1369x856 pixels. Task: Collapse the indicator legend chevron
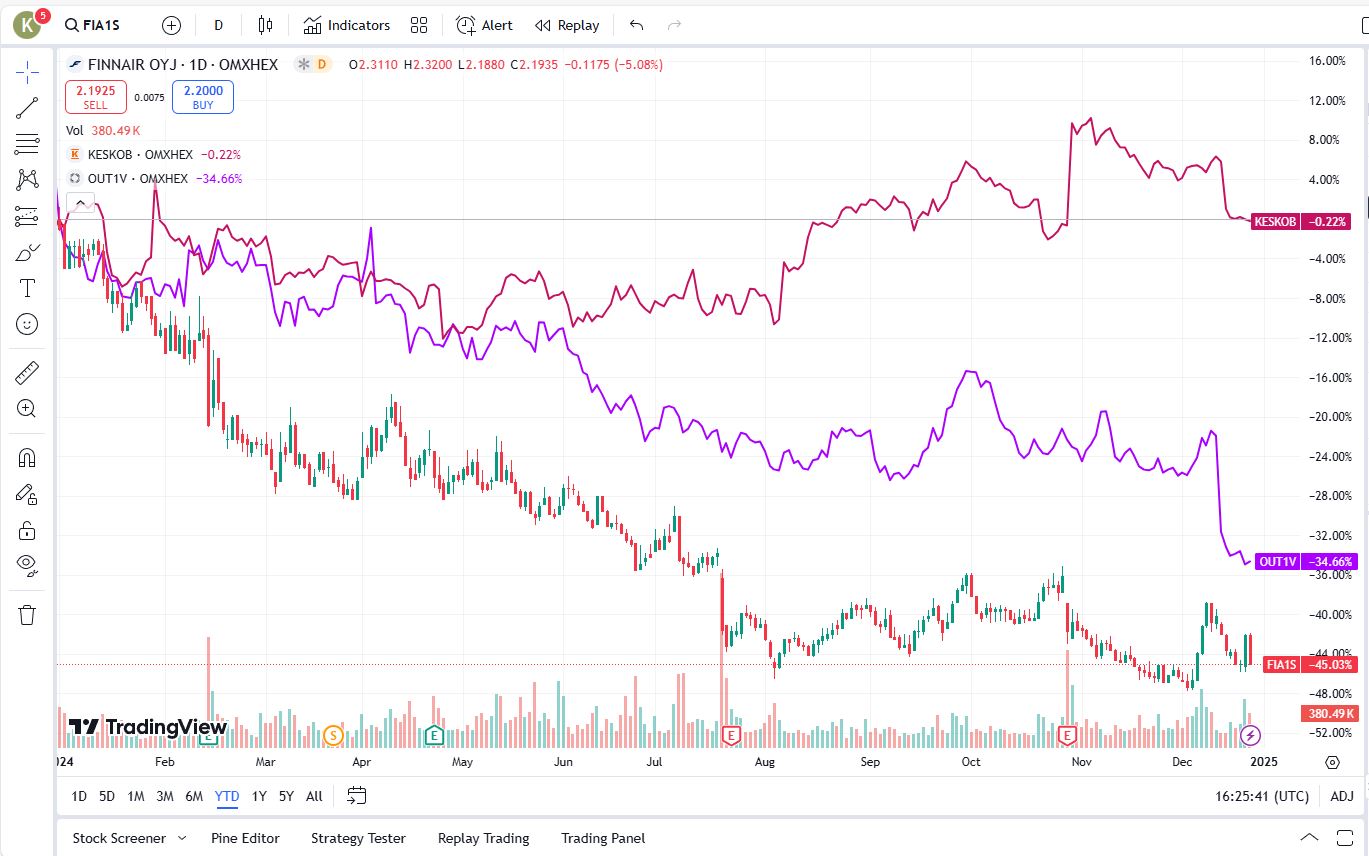point(81,202)
